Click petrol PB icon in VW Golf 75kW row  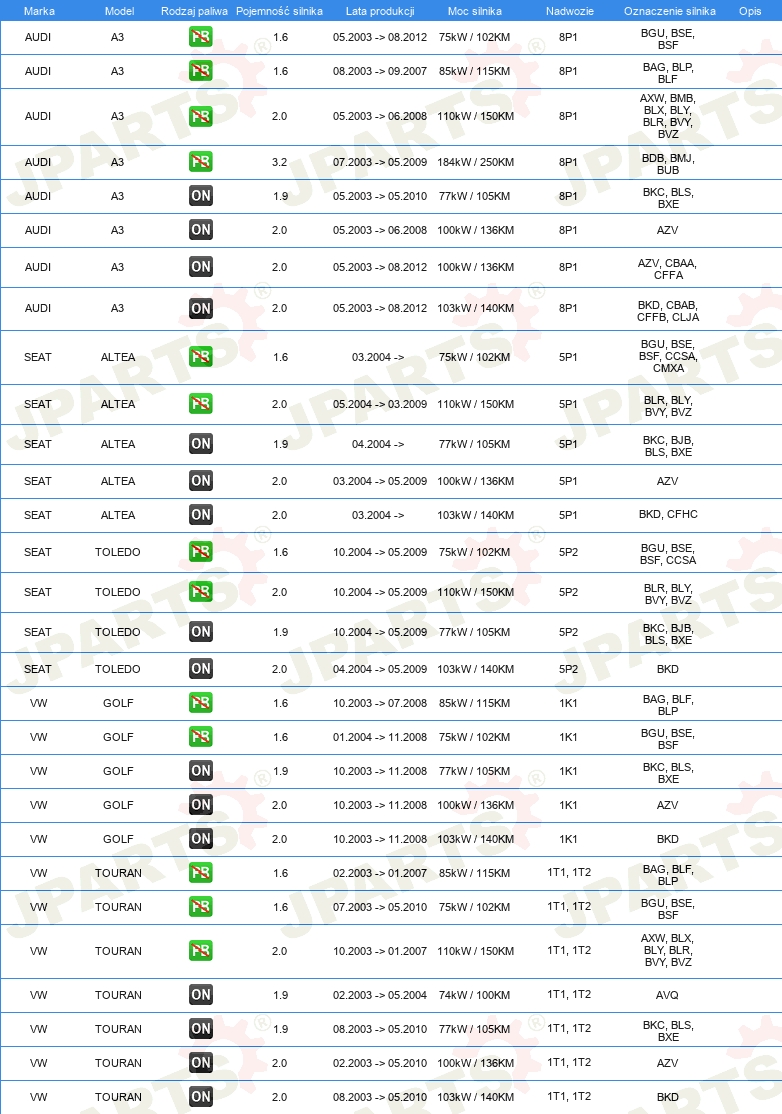pos(201,737)
